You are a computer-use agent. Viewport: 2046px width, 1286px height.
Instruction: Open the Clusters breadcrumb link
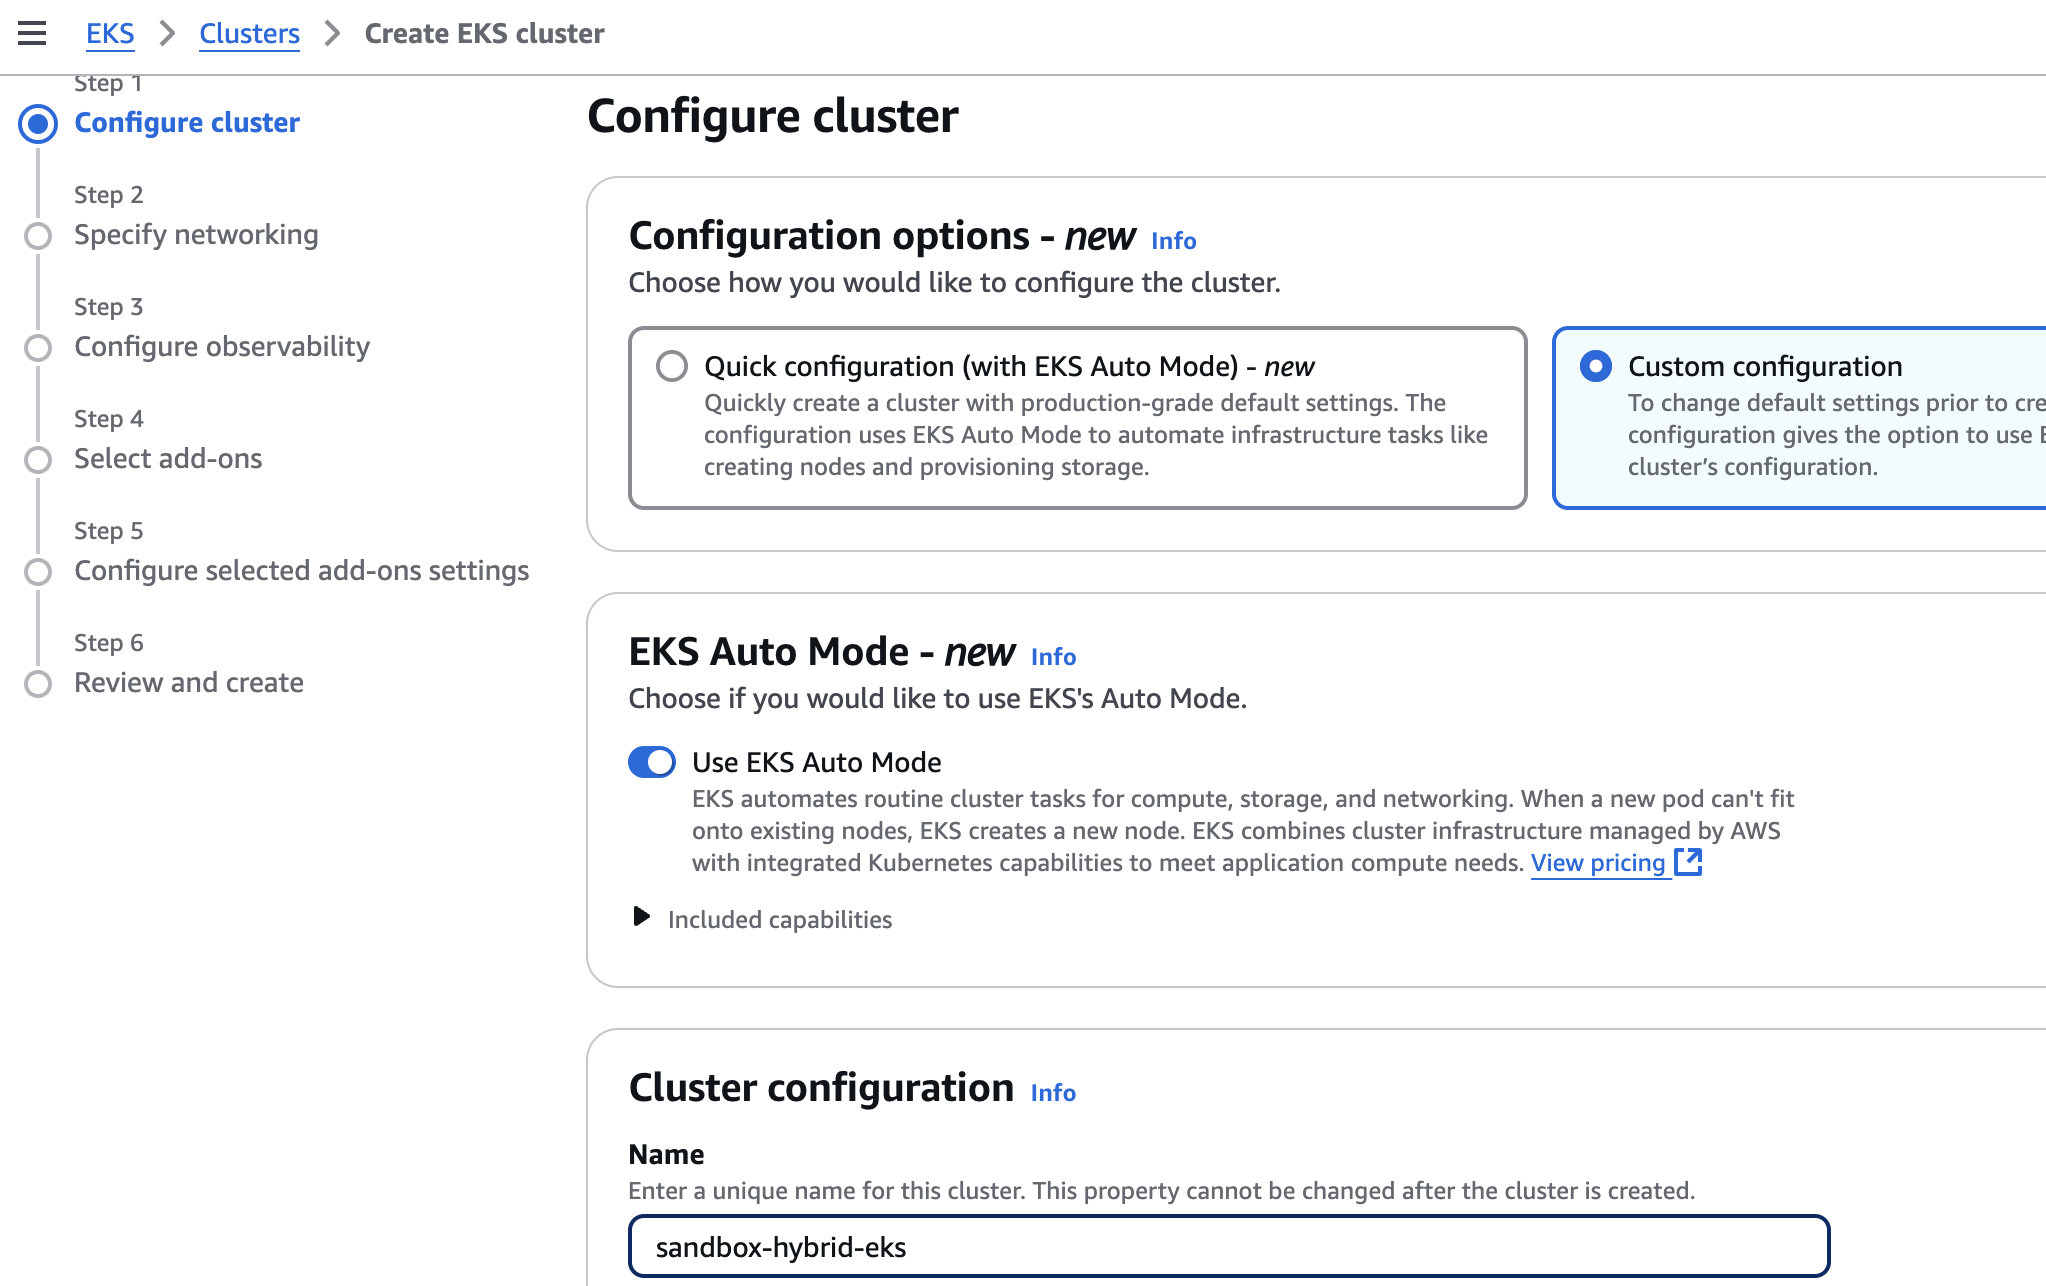tap(249, 33)
